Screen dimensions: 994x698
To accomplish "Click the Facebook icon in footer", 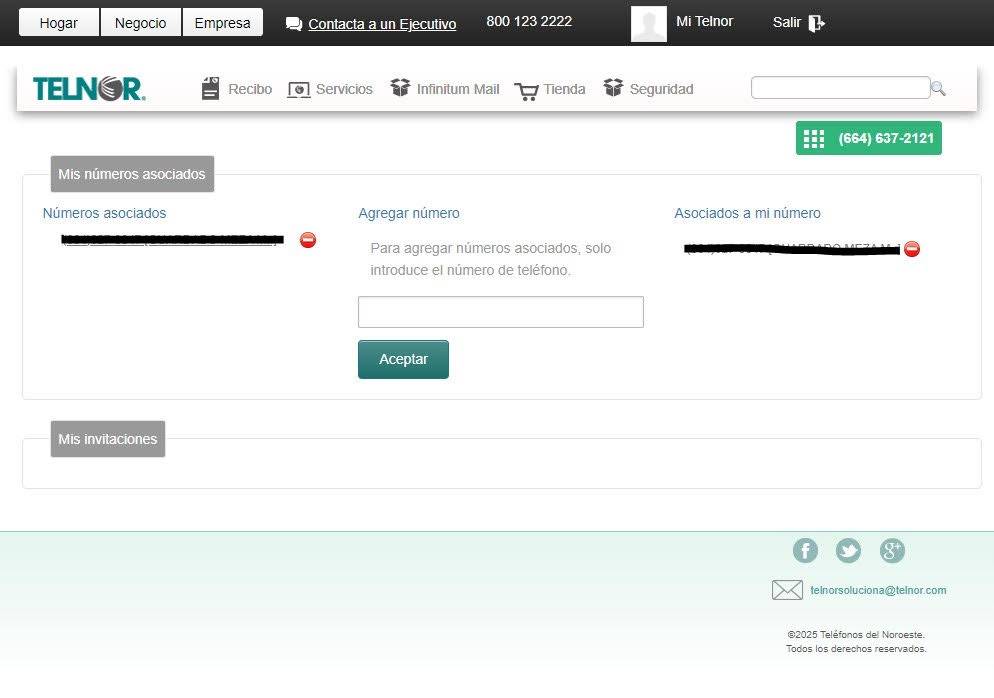I will pyautogui.click(x=805, y=551).
